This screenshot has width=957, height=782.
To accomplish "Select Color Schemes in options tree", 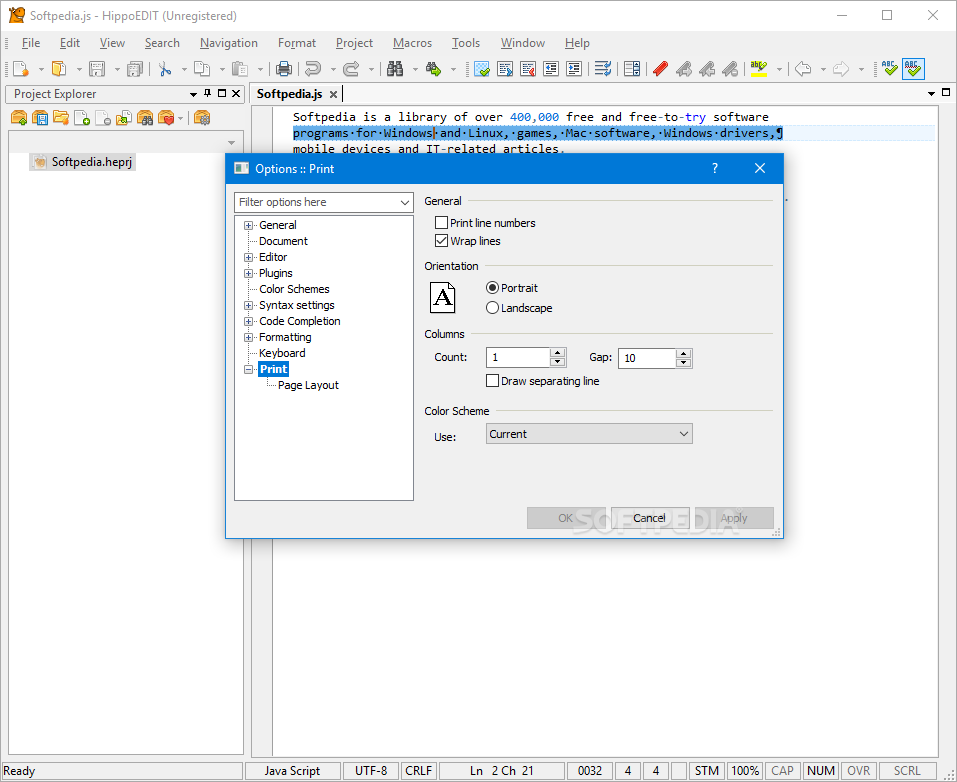I will (294, 289).
